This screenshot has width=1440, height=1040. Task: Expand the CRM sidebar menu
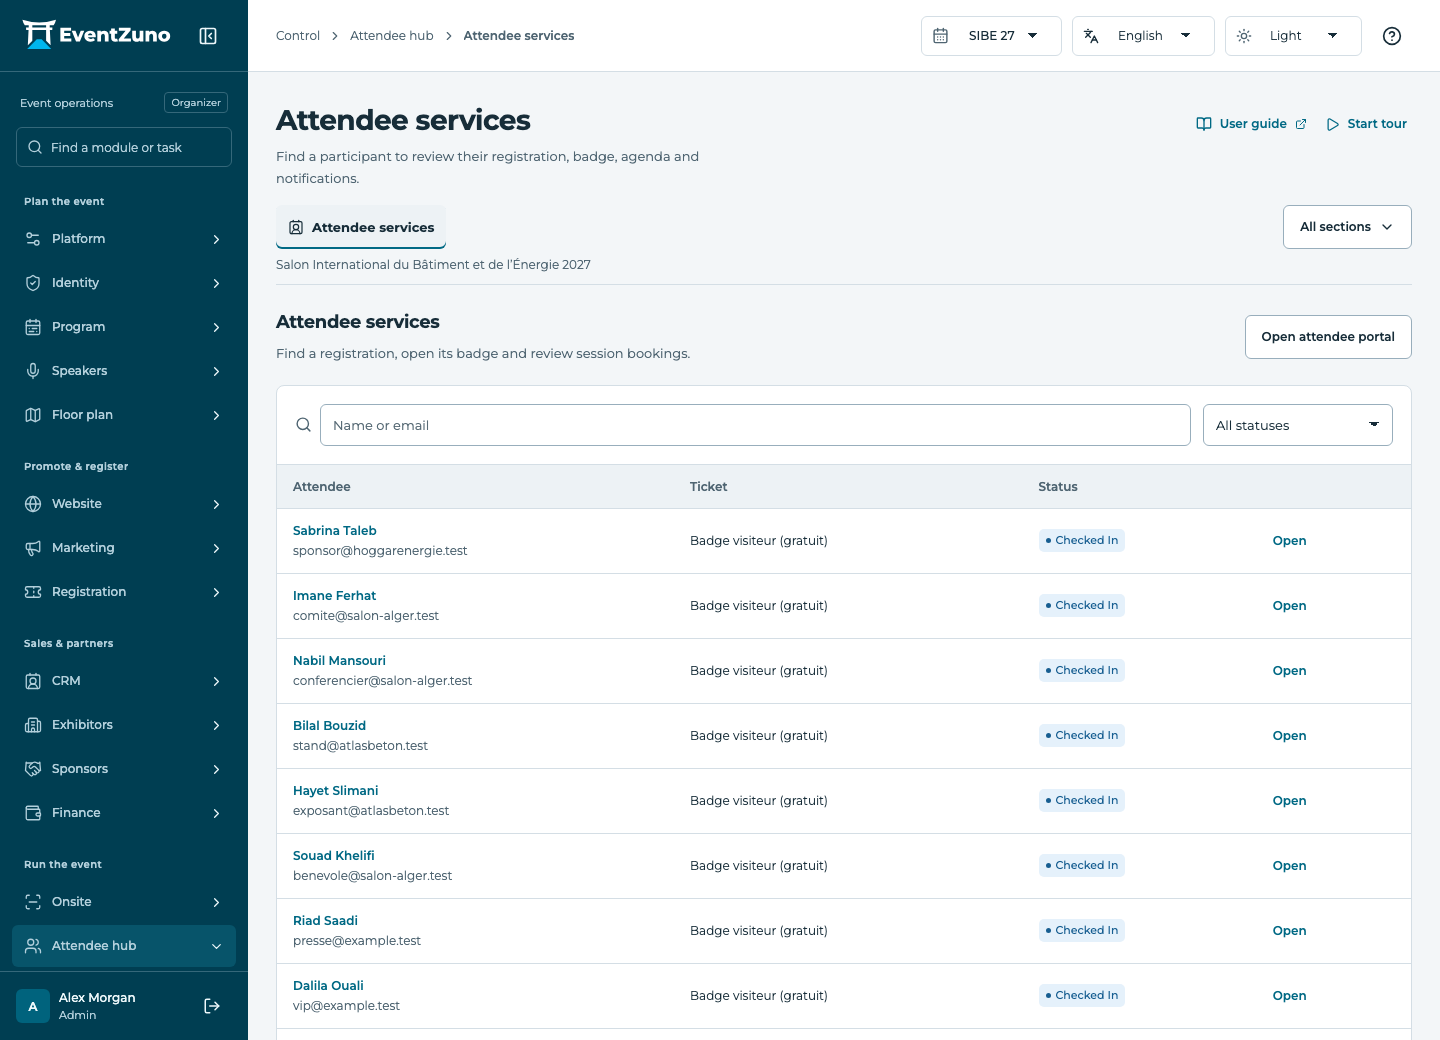click(124, 681)
